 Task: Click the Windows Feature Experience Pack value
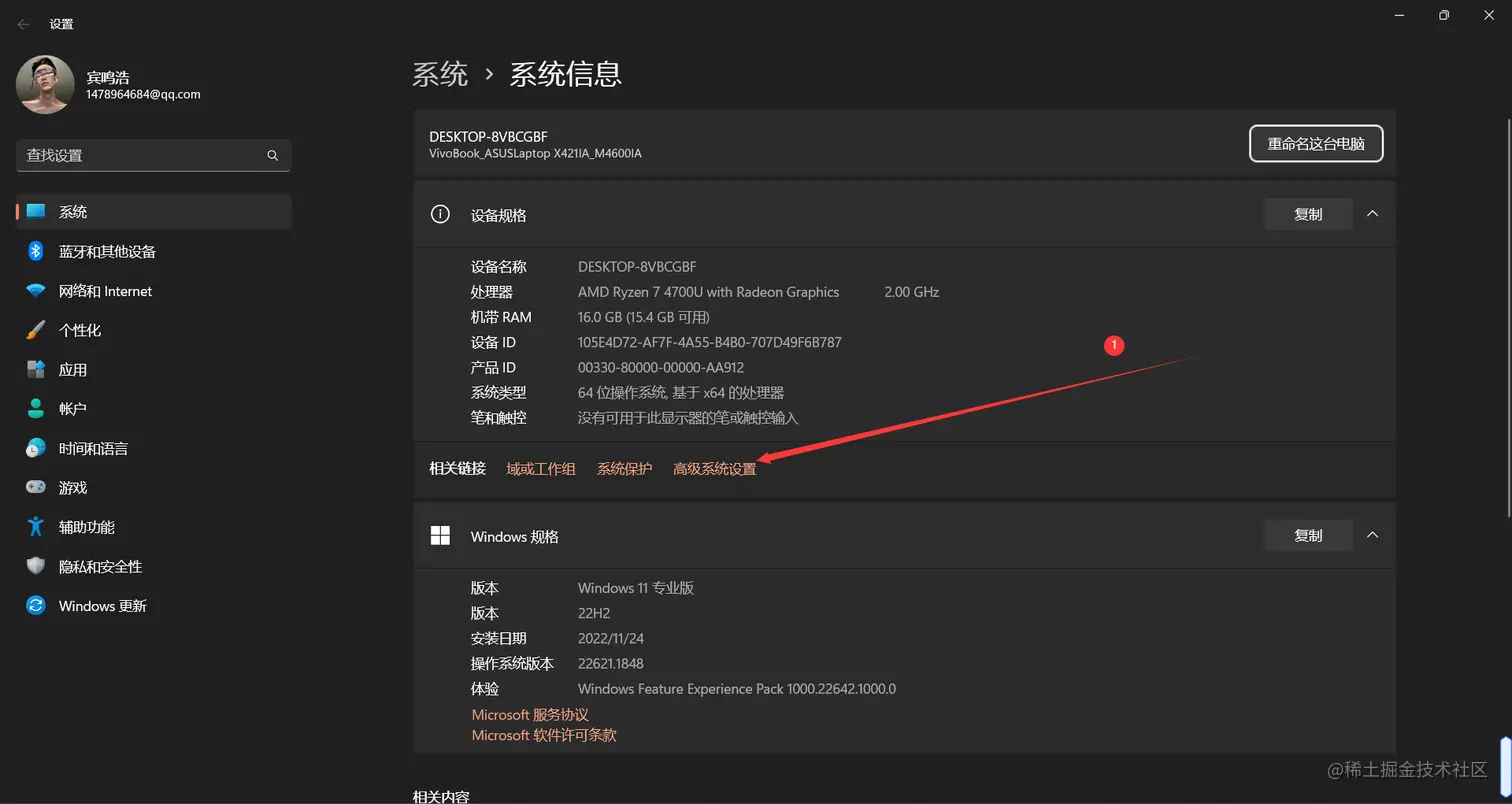[737, 689]
